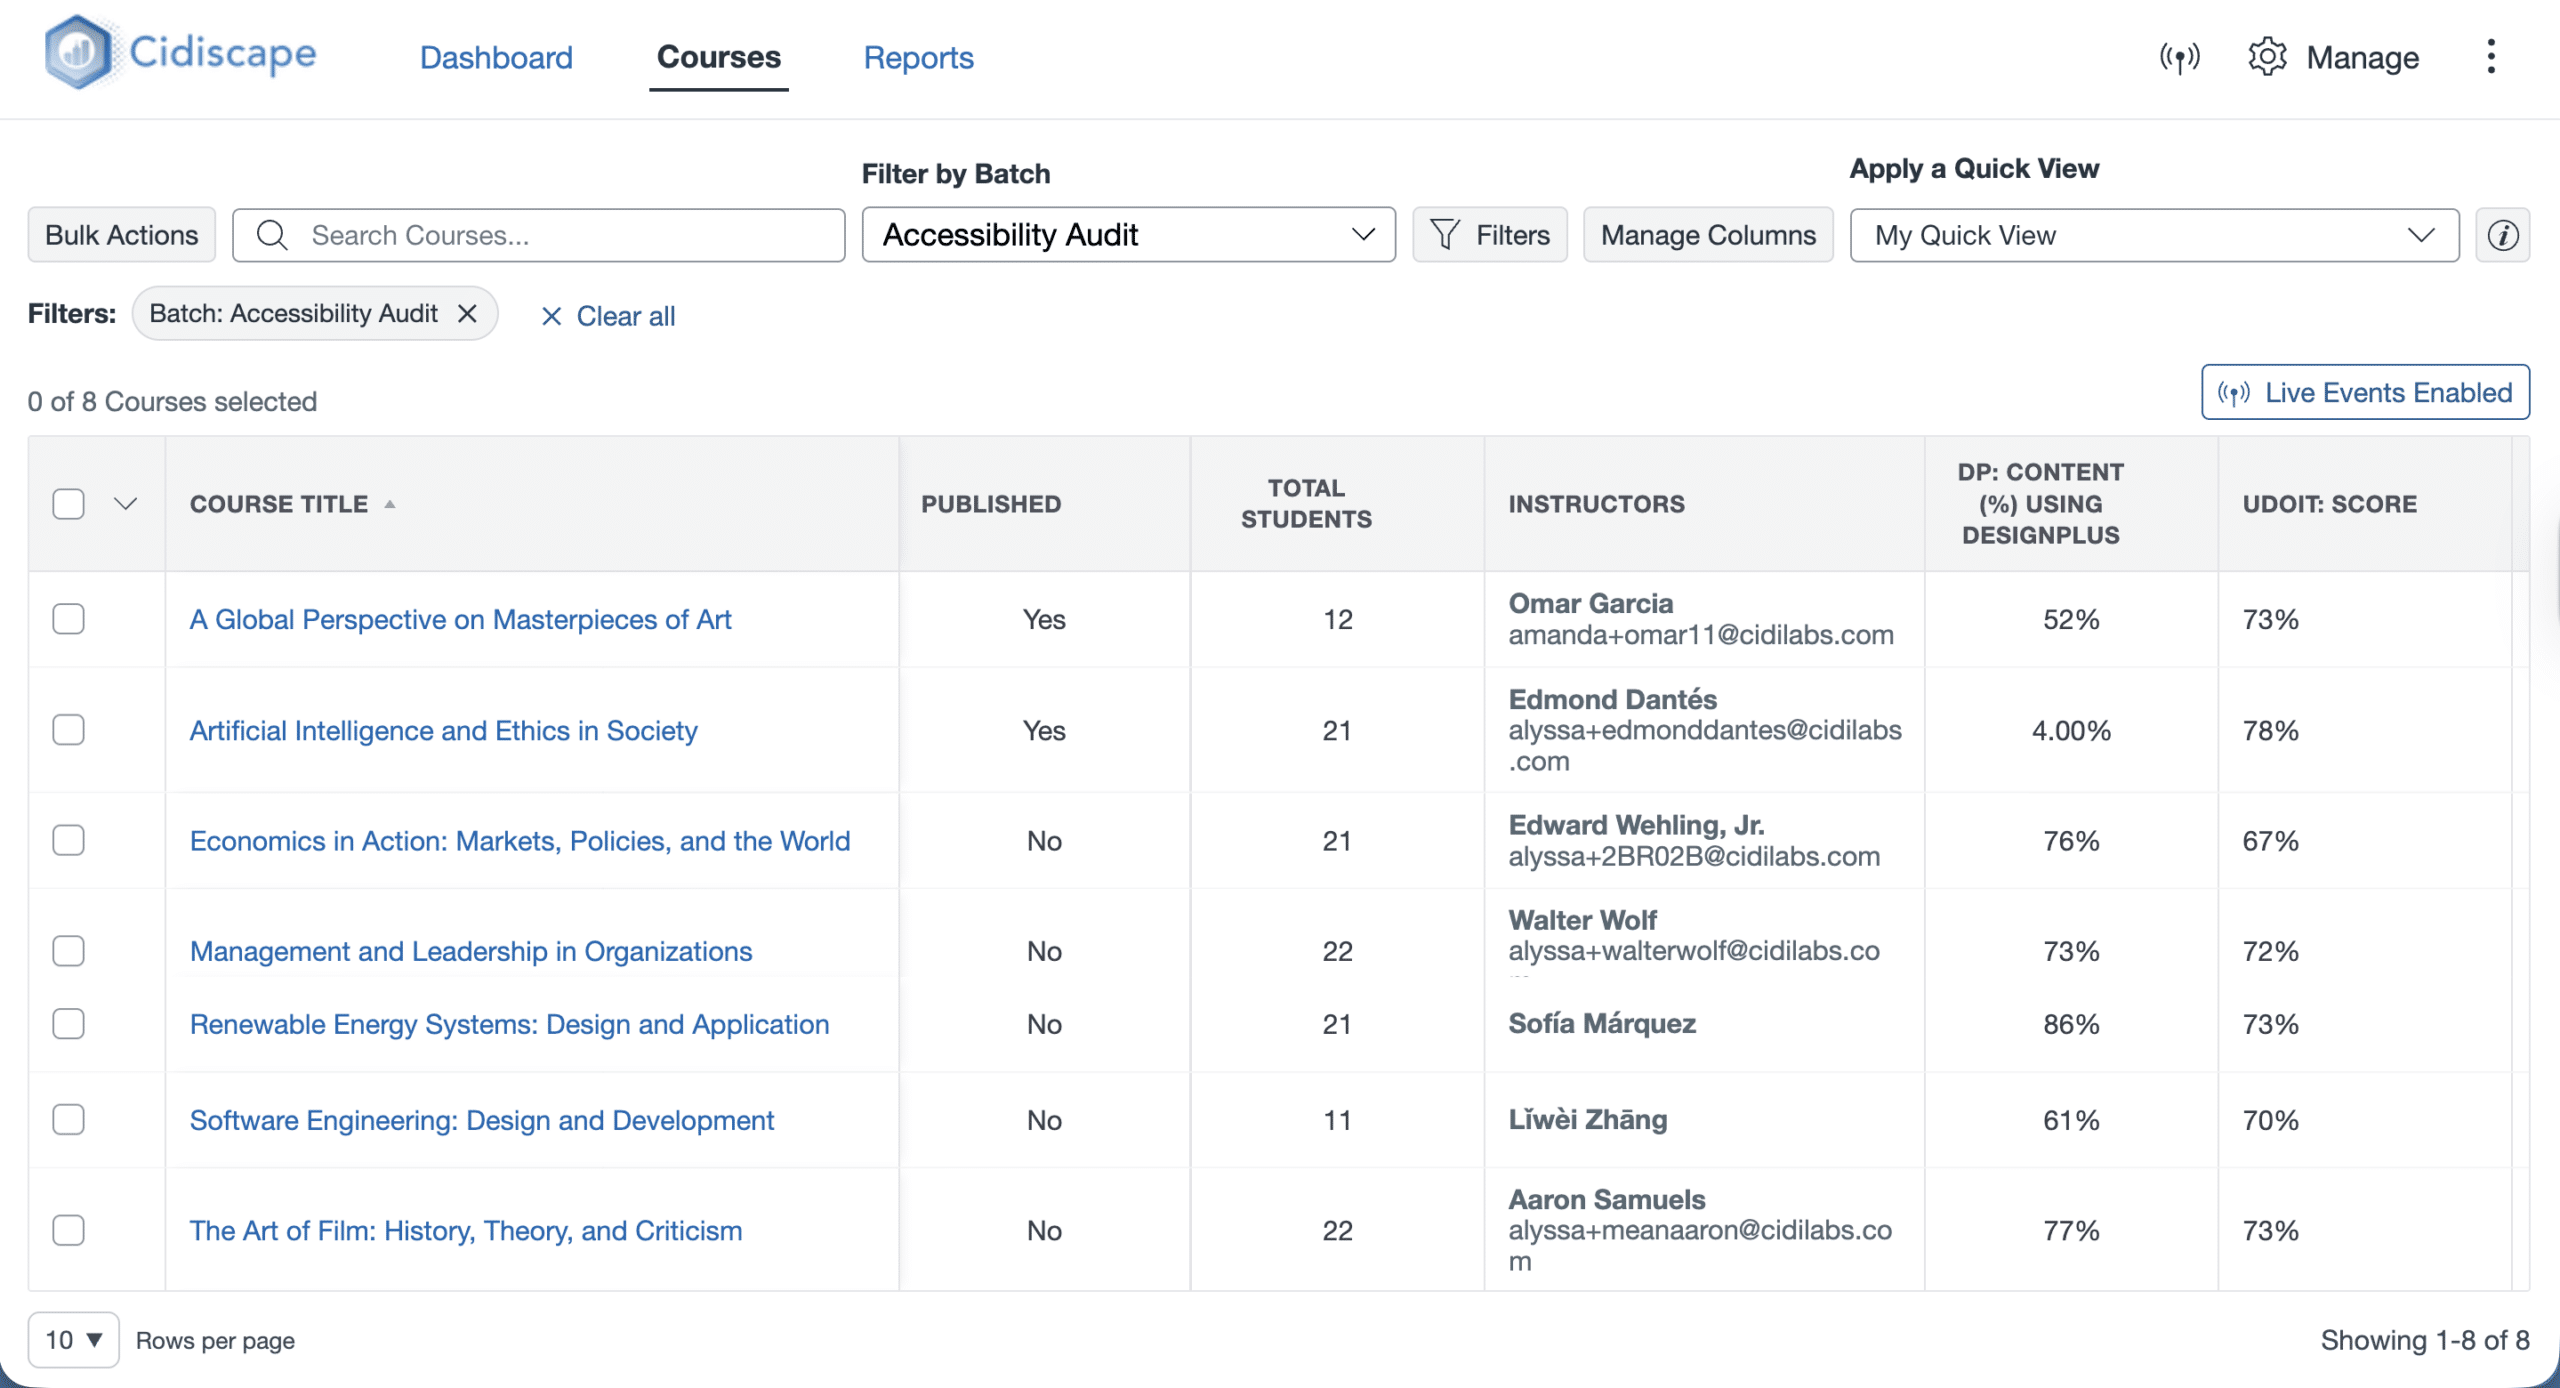Click the search magnifier icon
This screenshot has height=1388, width=2560.
point(272,235)
